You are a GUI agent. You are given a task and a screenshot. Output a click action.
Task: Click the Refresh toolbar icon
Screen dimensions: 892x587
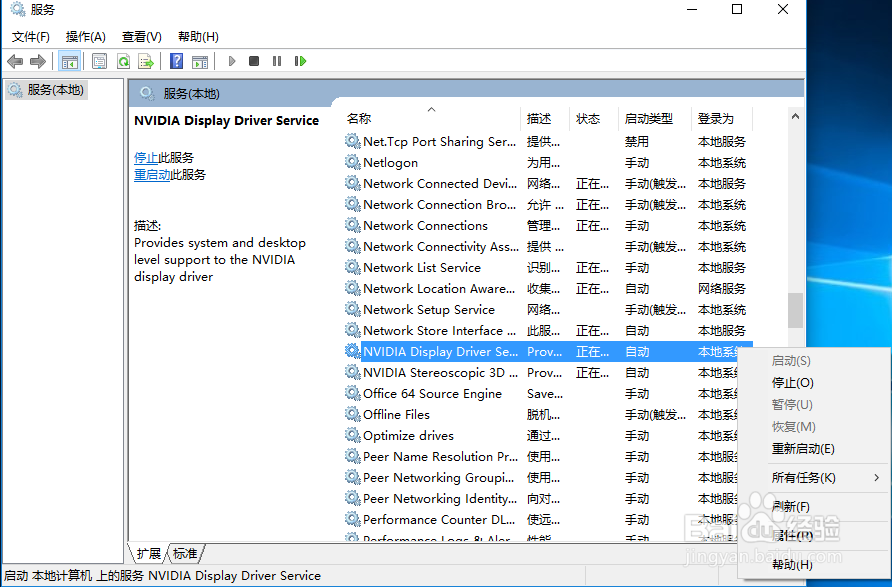tap(123, 61)
